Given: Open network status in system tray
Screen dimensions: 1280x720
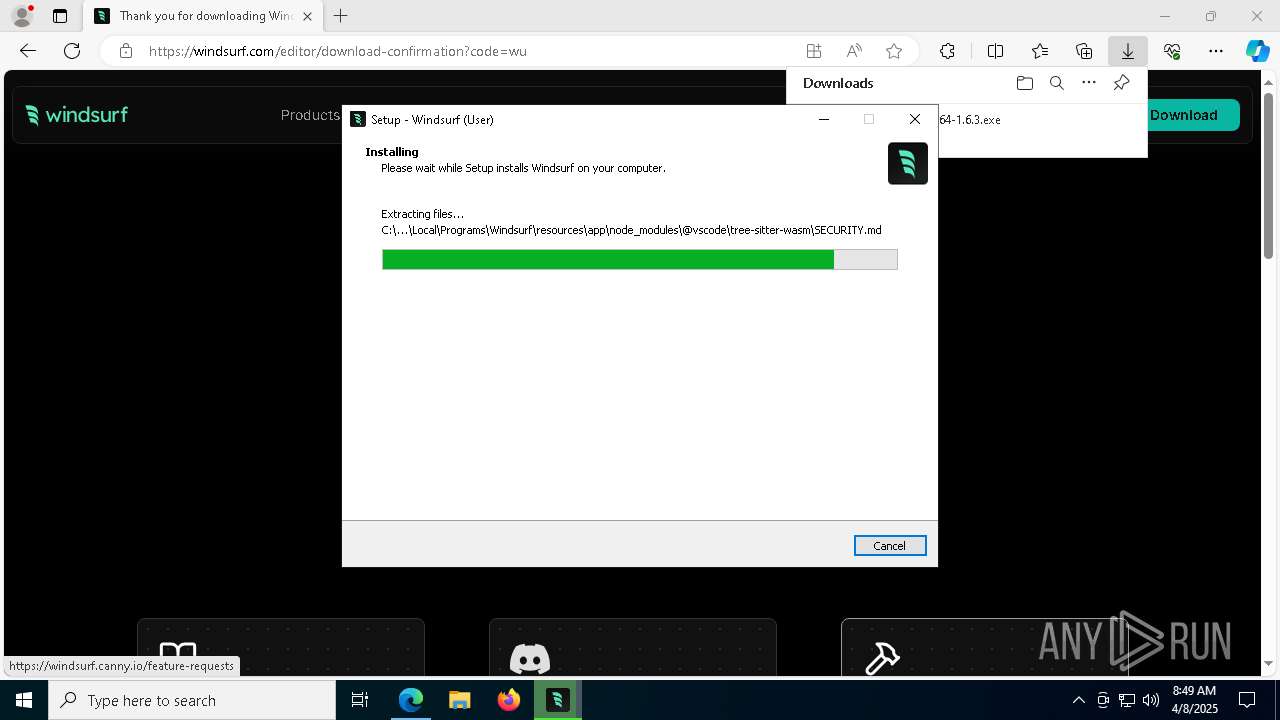Looking at the screenshot, I should (x=1126, y=700).
